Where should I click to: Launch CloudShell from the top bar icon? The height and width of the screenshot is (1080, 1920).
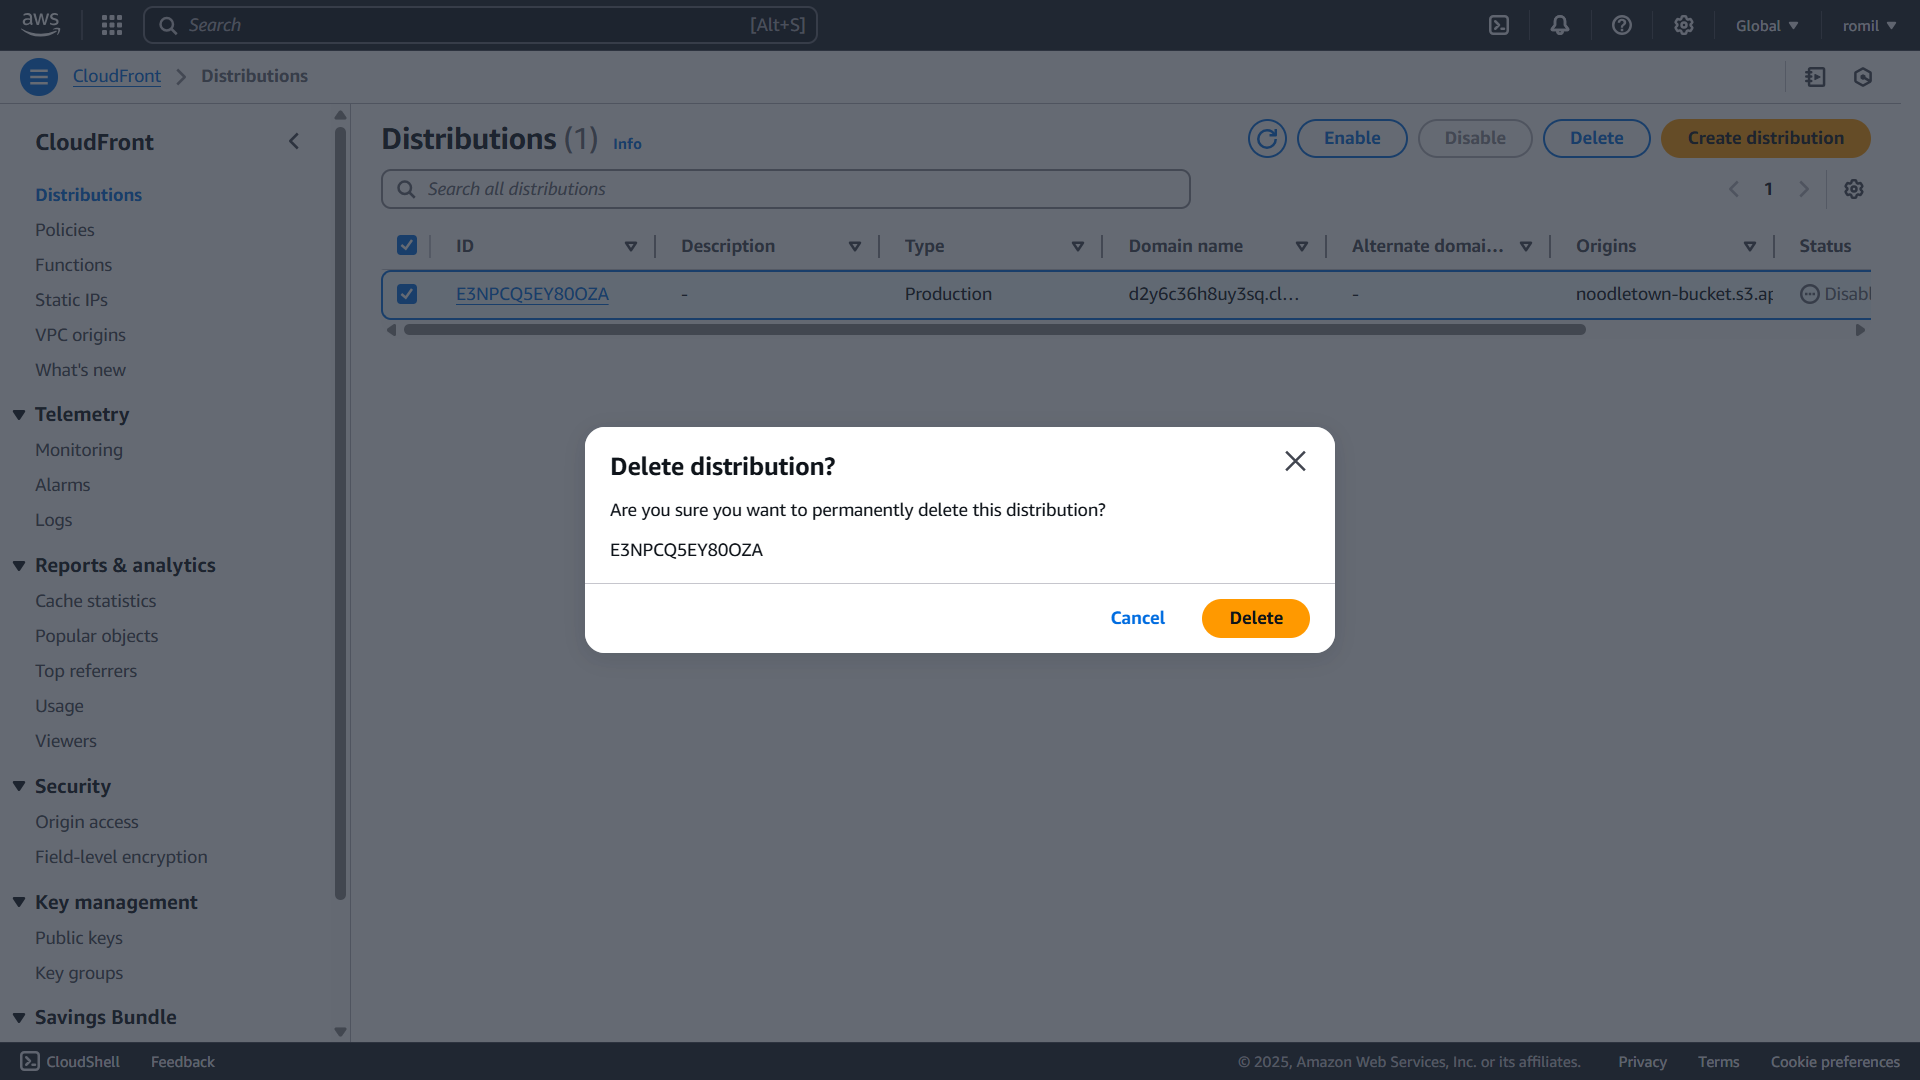1499,25
